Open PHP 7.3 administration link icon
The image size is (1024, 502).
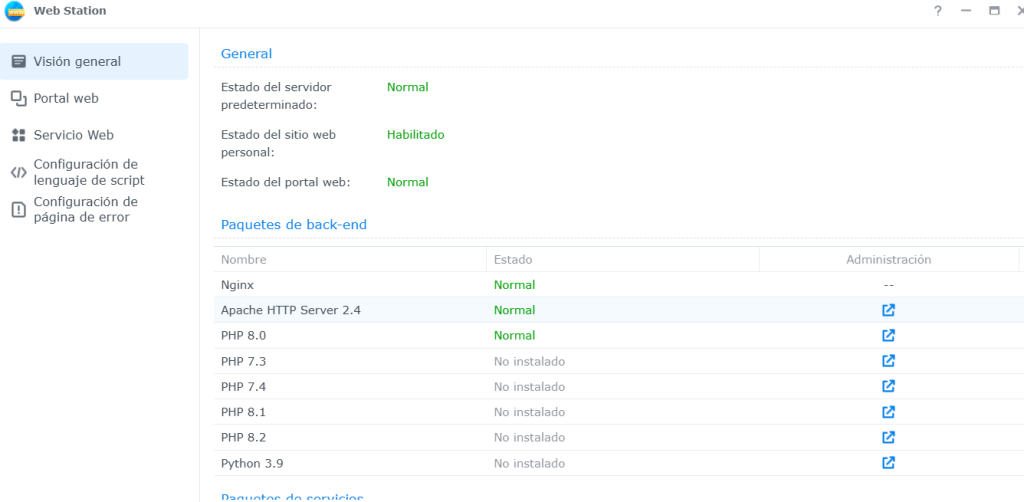pyautogui.click(x=888, y=361)
